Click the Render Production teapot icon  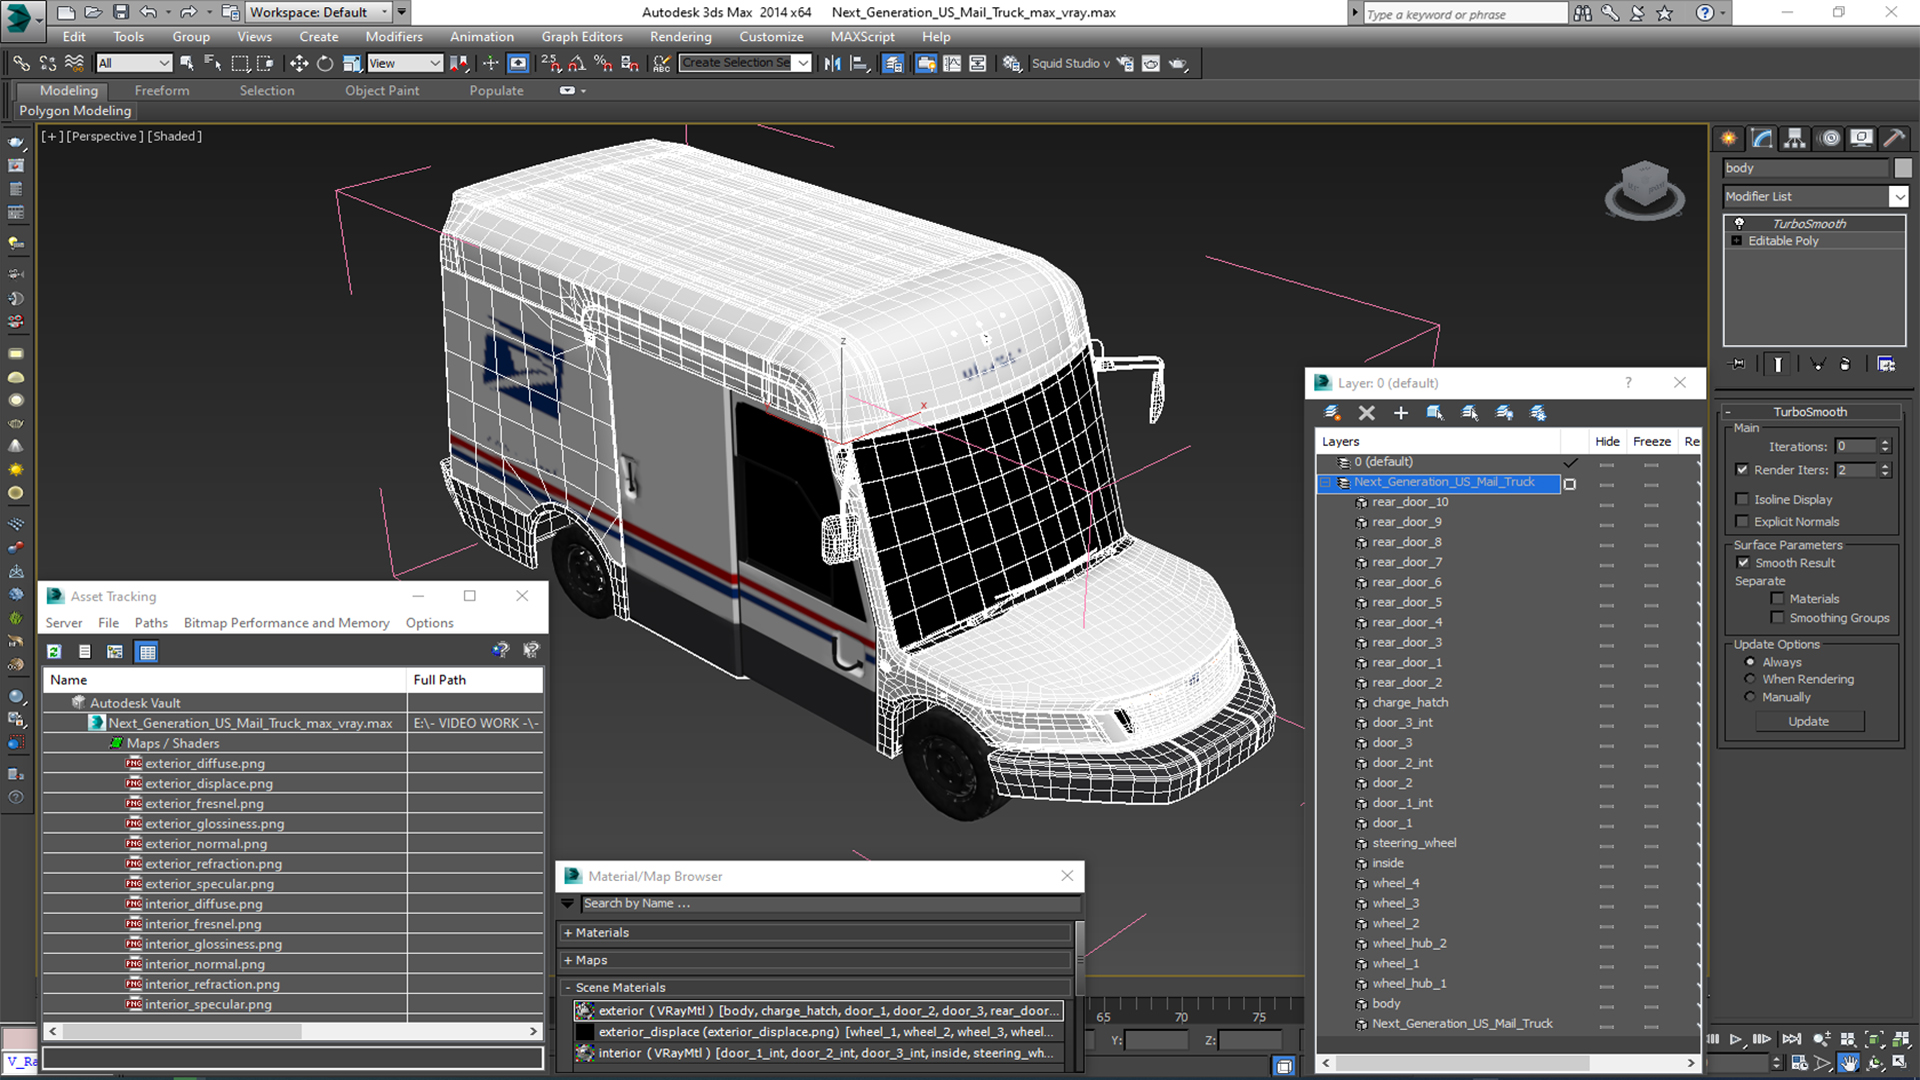1178,63
